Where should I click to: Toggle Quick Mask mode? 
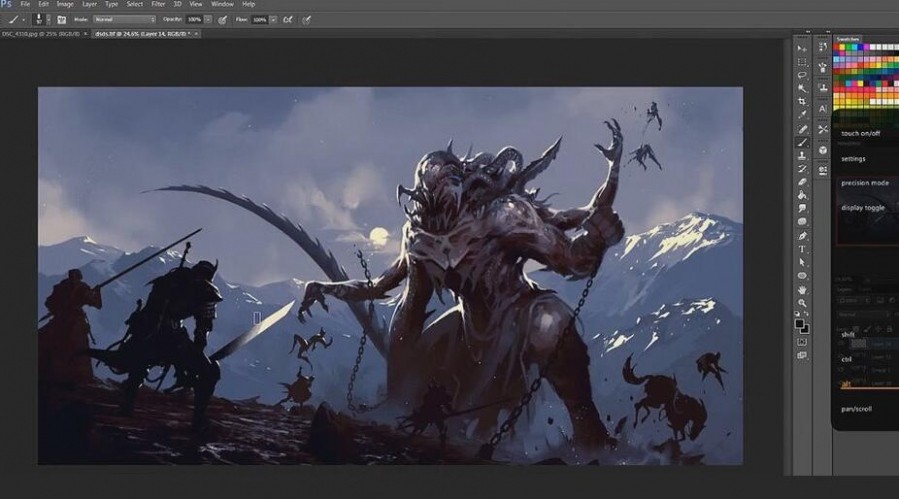point(802,342)
